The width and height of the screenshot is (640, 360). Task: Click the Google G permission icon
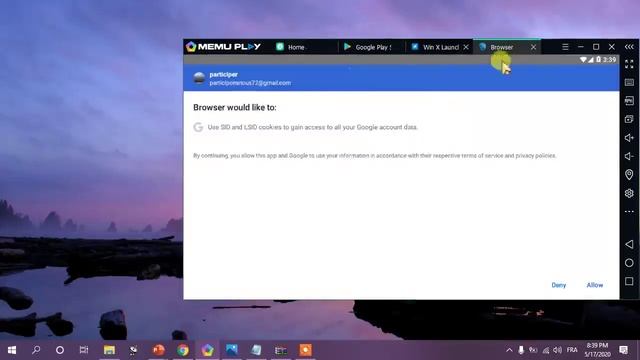click(198, 127)
